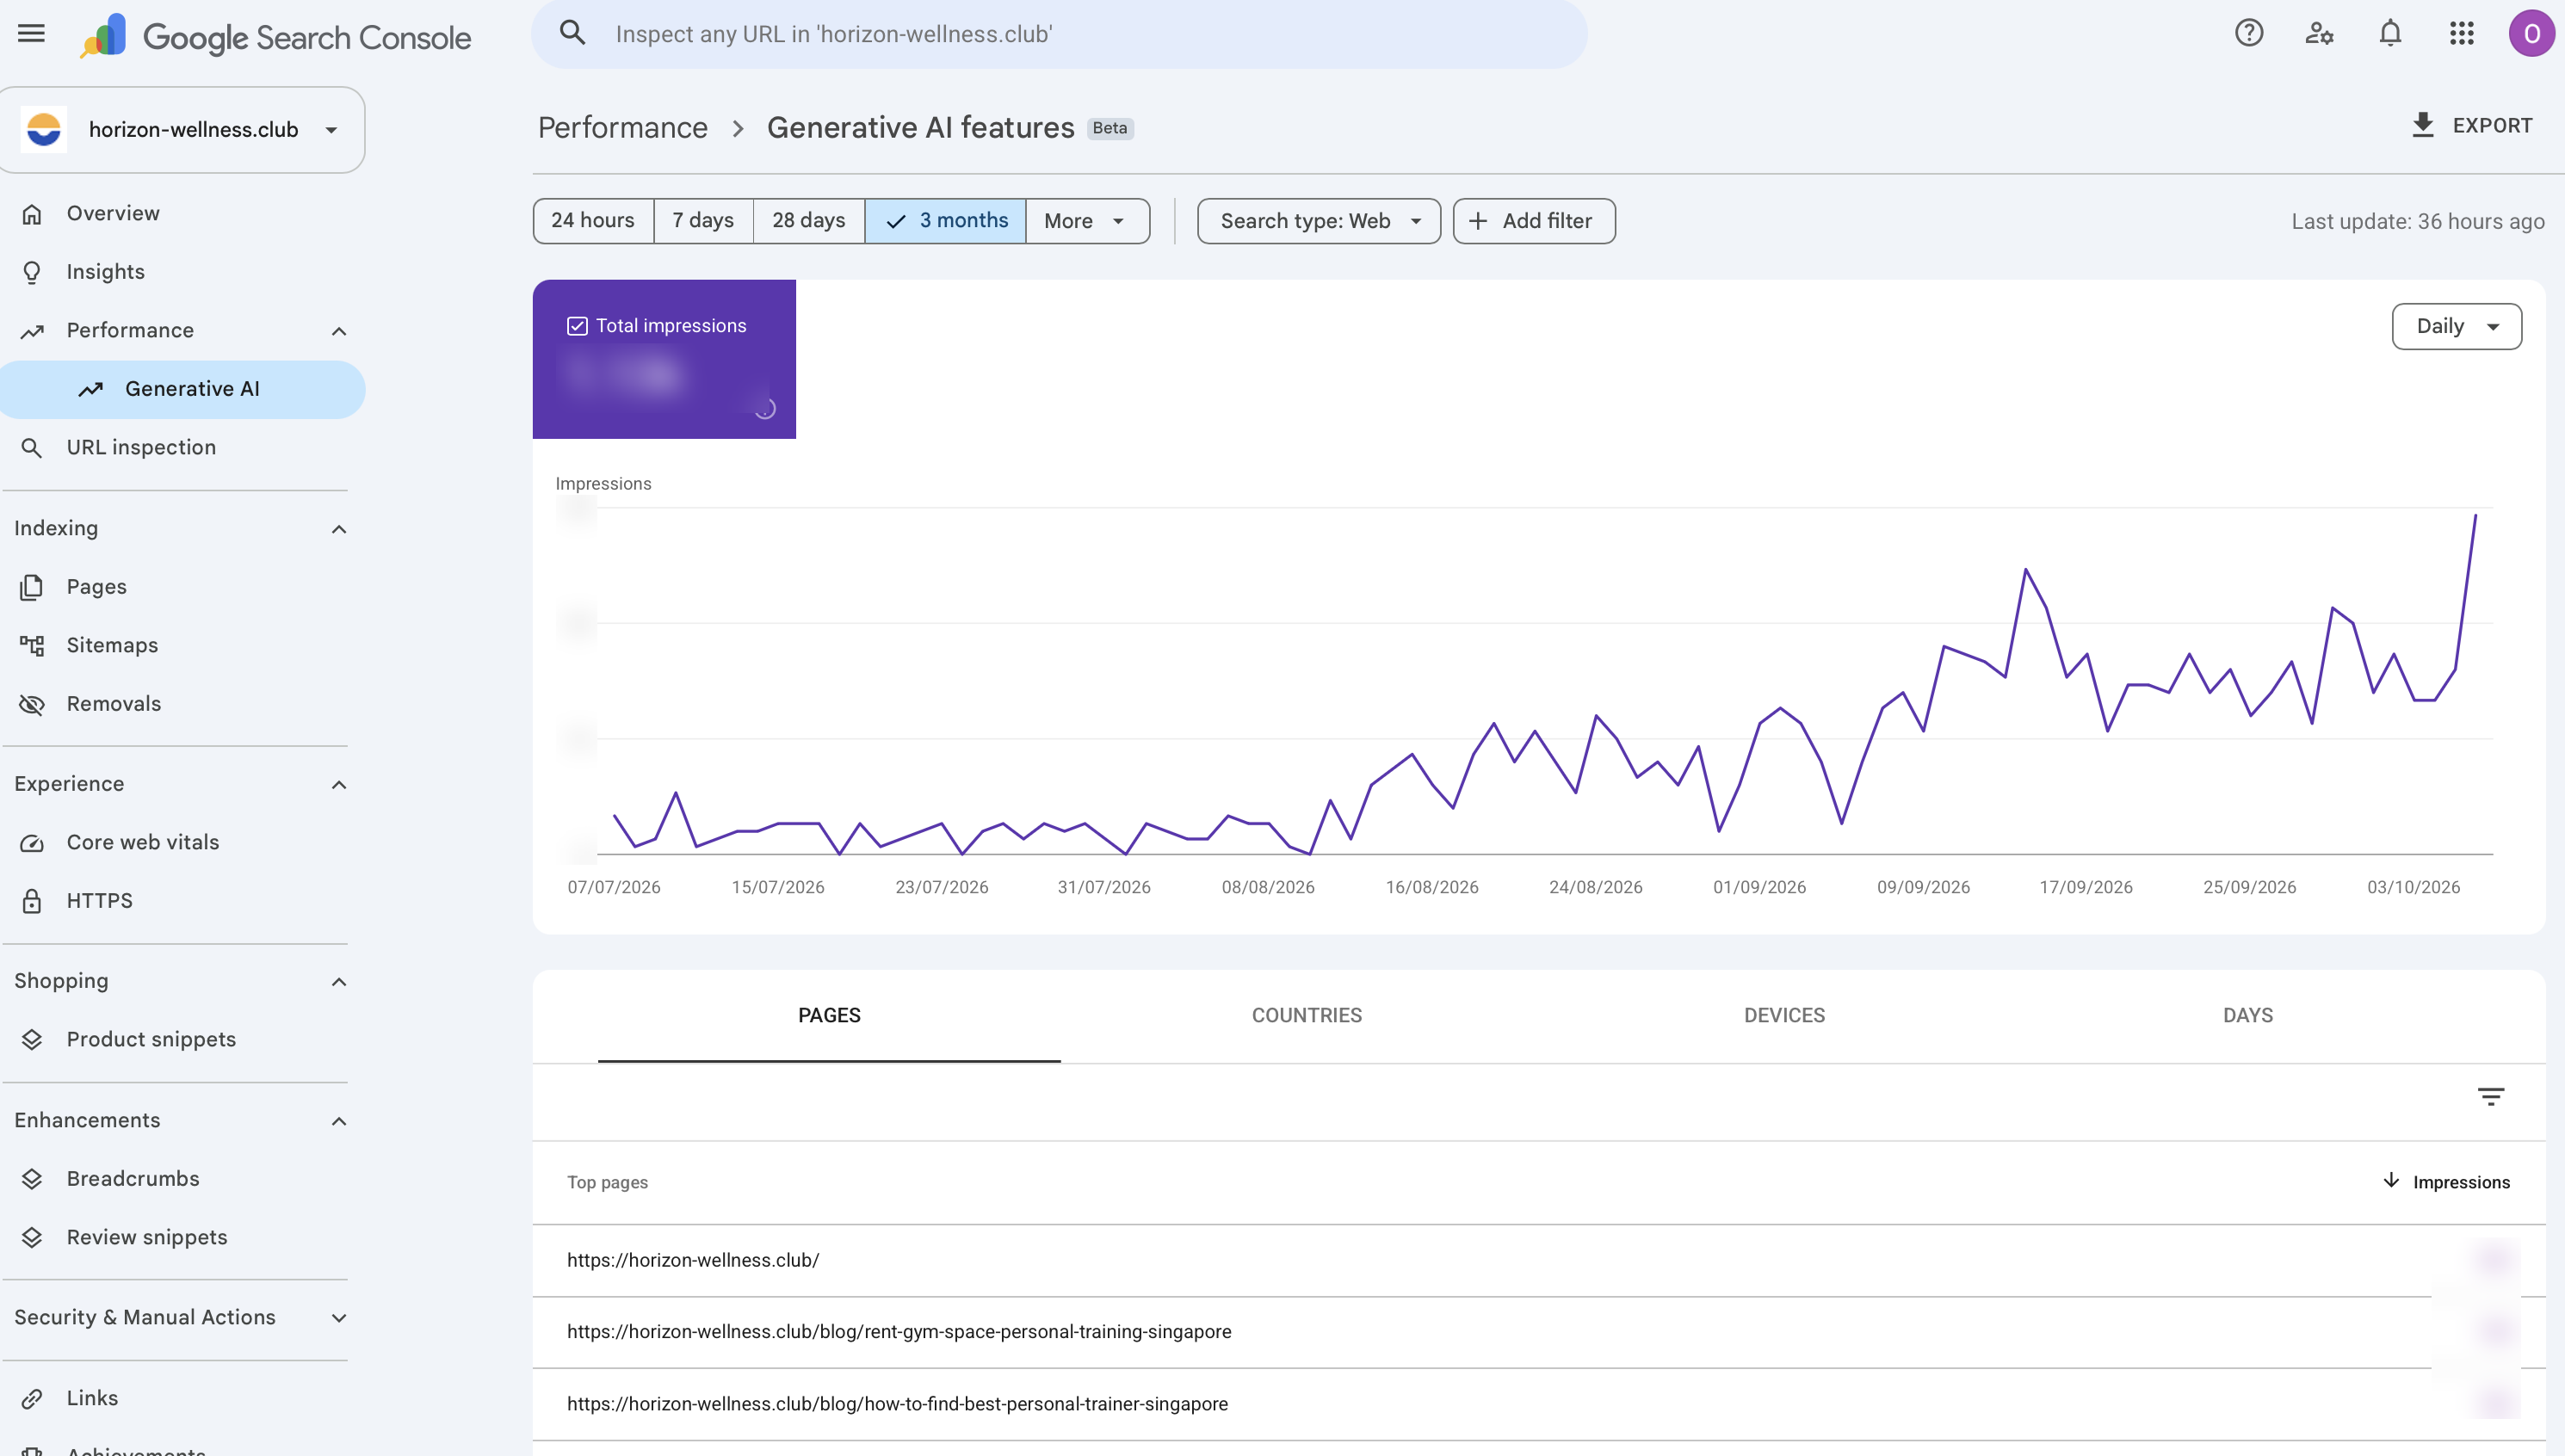Open URL inspection in sidebar
This screenshot has width=2565, height=1456.
point(141,447)
